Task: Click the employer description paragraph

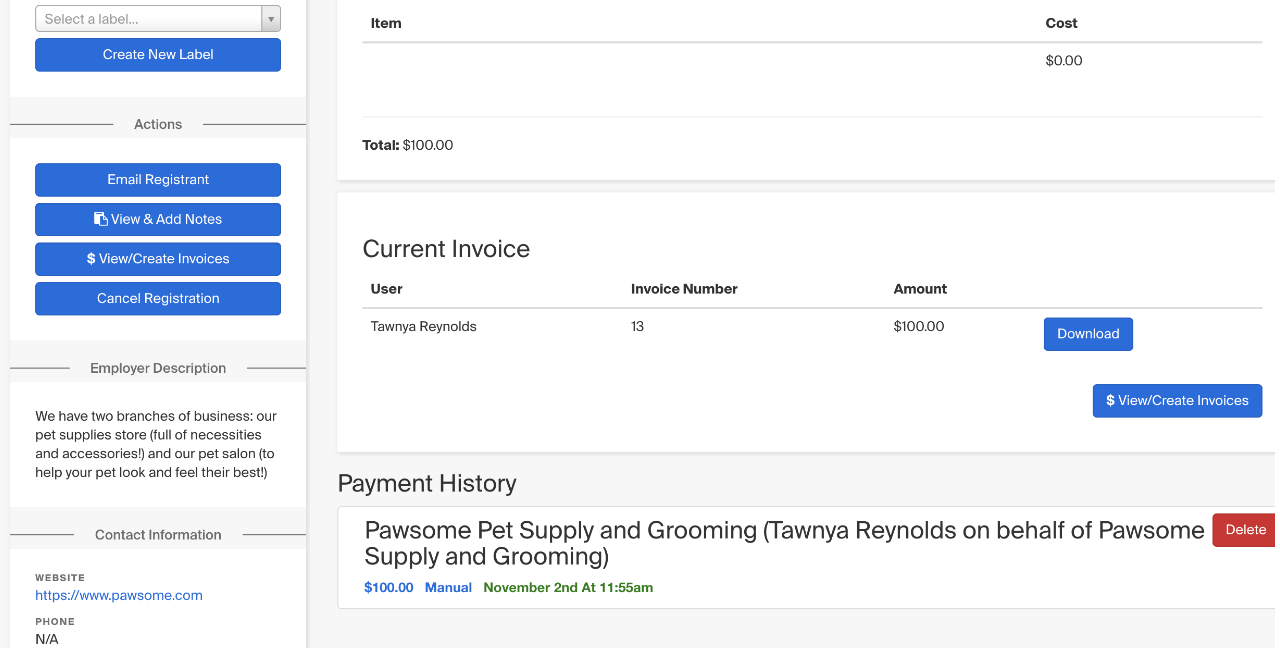Action: point(156,444)
